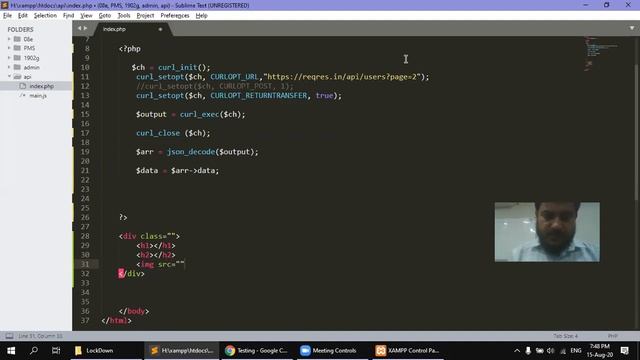This screenshot has height=360, width=640.
Task: Click the volume tray icon
Action: 551,351
